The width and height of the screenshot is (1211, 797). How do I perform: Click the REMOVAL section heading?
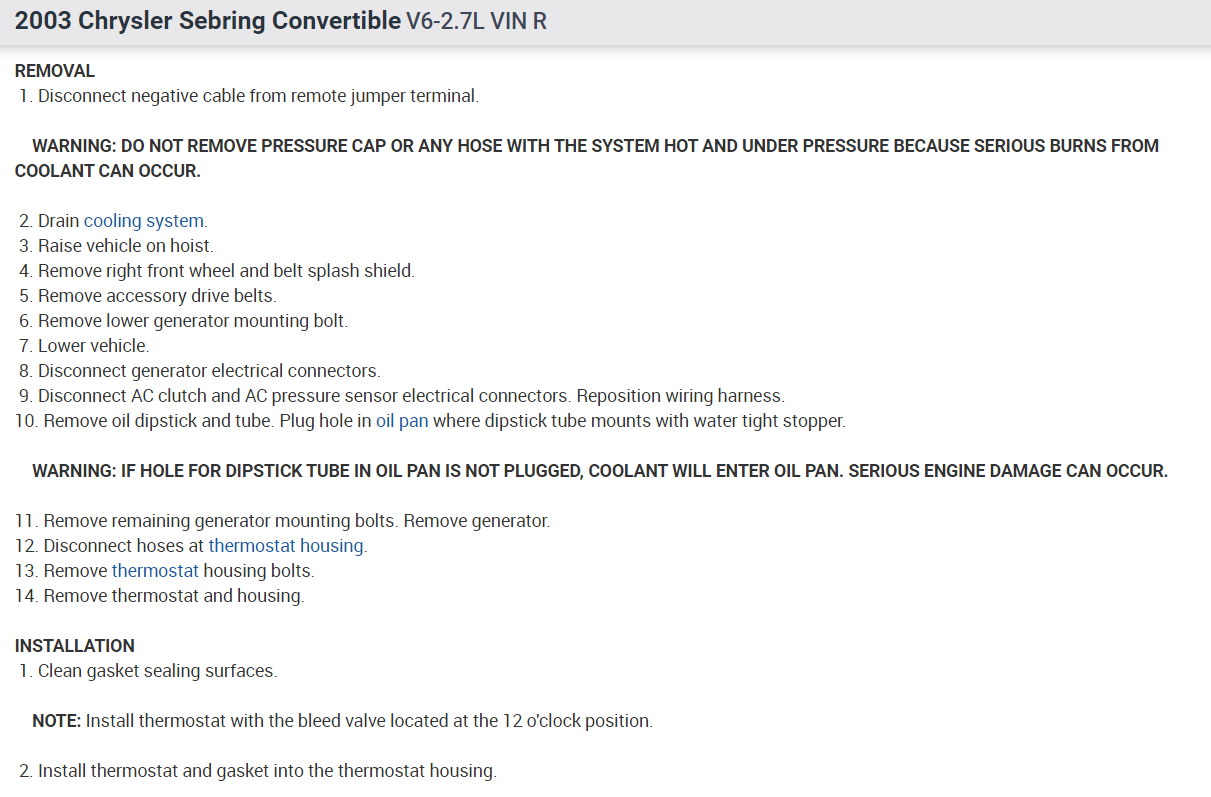55,71
